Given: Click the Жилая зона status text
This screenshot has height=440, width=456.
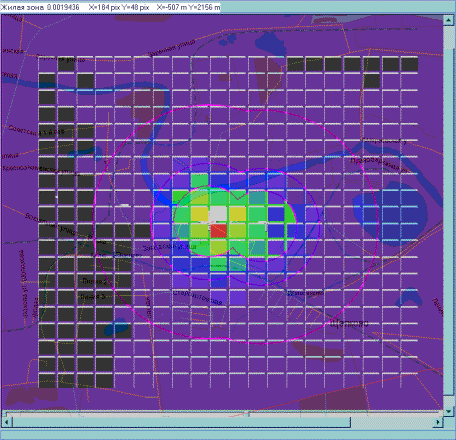Looking at the screenshot, I should coord(22,7).
